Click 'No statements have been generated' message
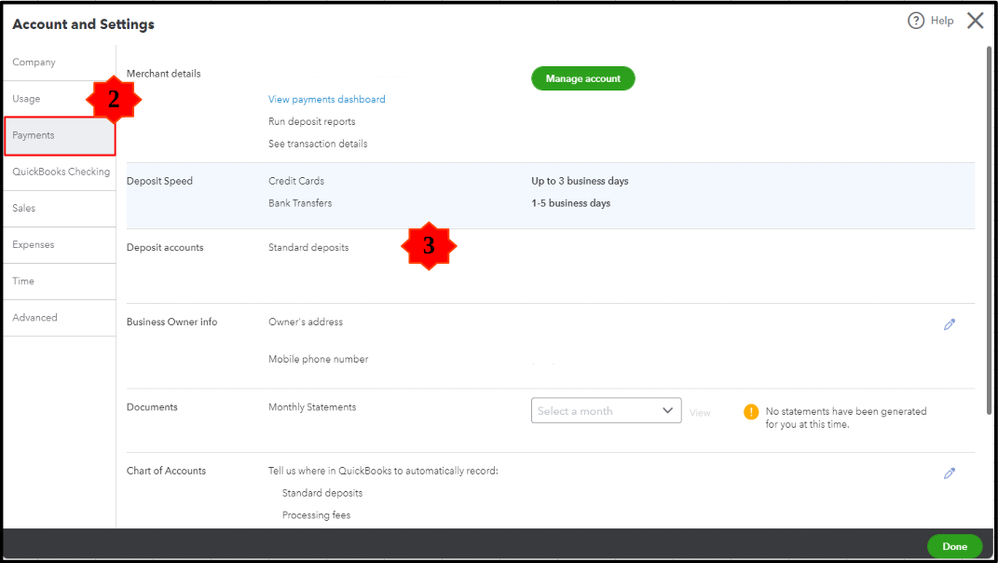Viewport: 998px width, 563px height. (846, 418)
